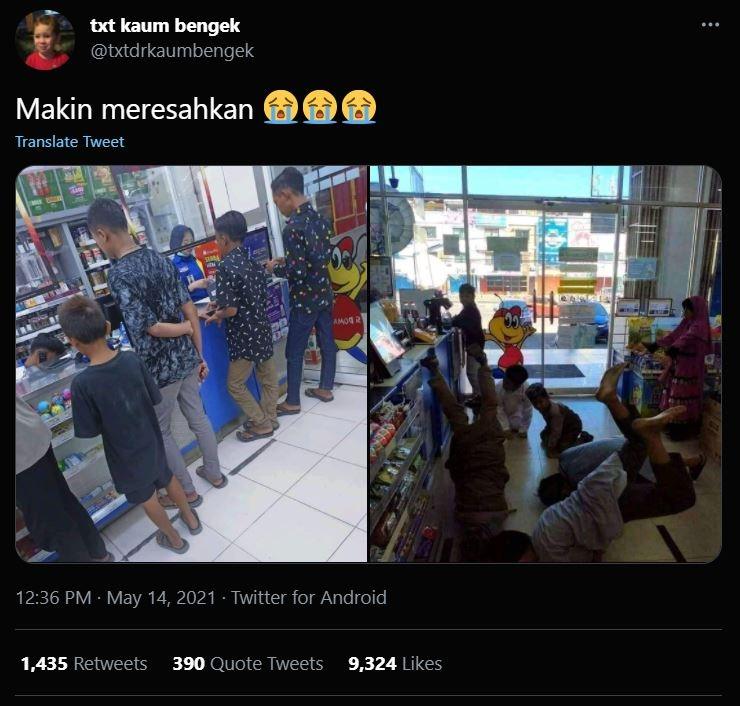Click the first crying emoji in tweet
The image size is (740, 706).
(x=280, y=107)
